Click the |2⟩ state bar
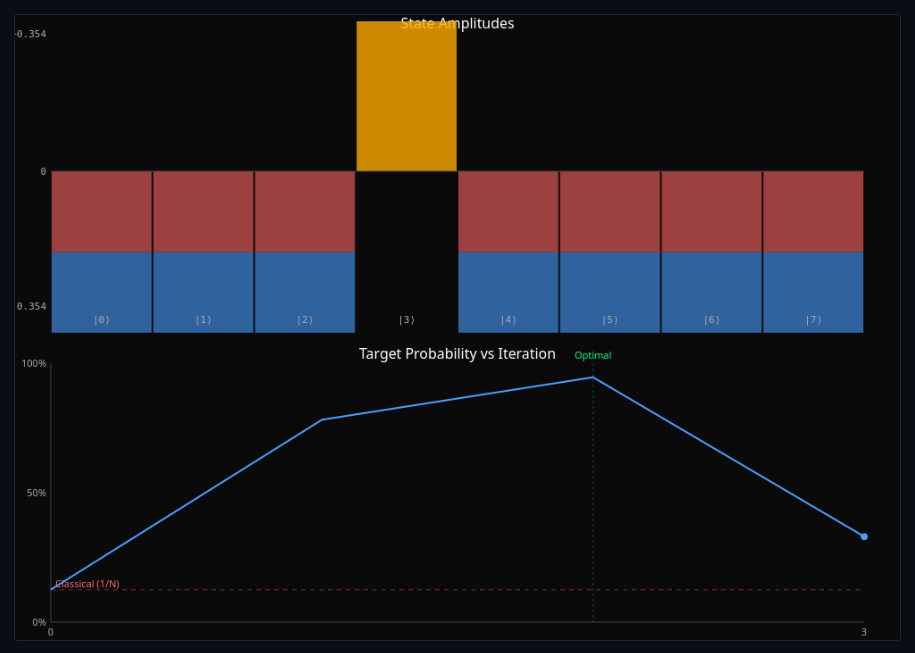 pos(304,250)
